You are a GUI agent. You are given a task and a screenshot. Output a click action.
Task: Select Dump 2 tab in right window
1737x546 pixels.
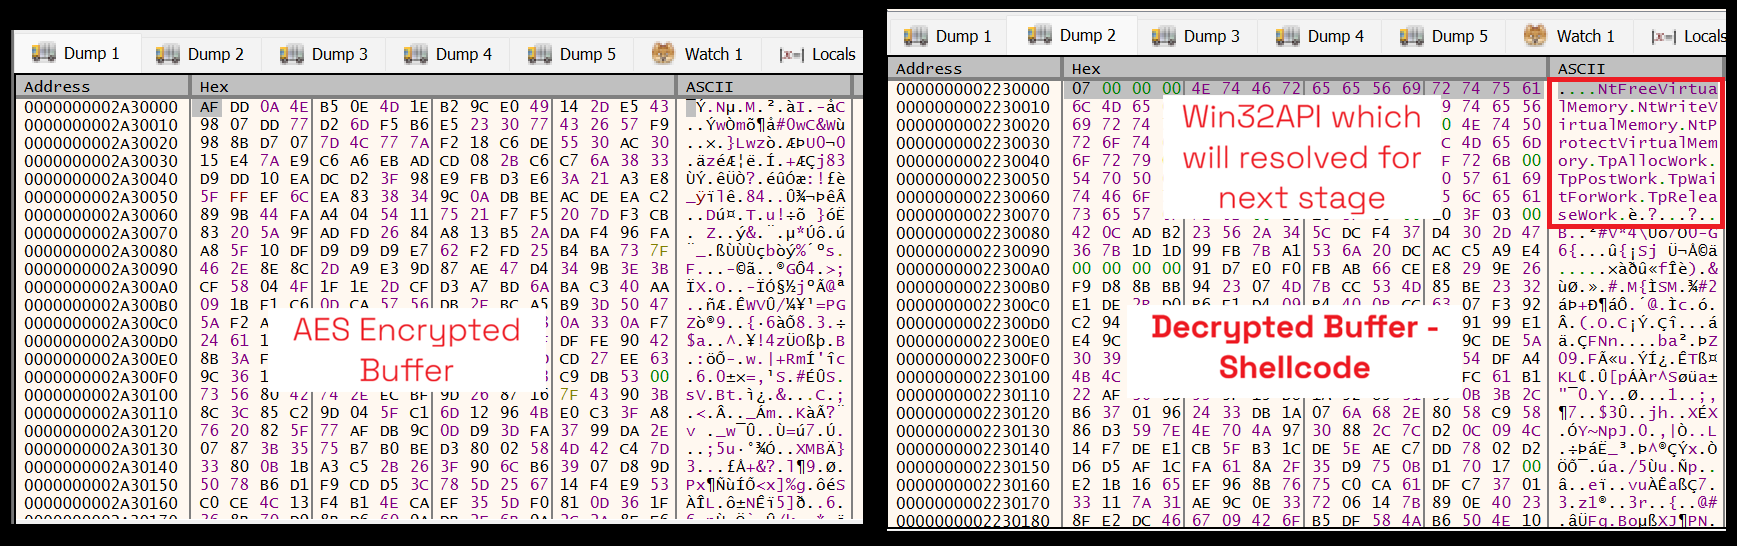click(1073, 35)
